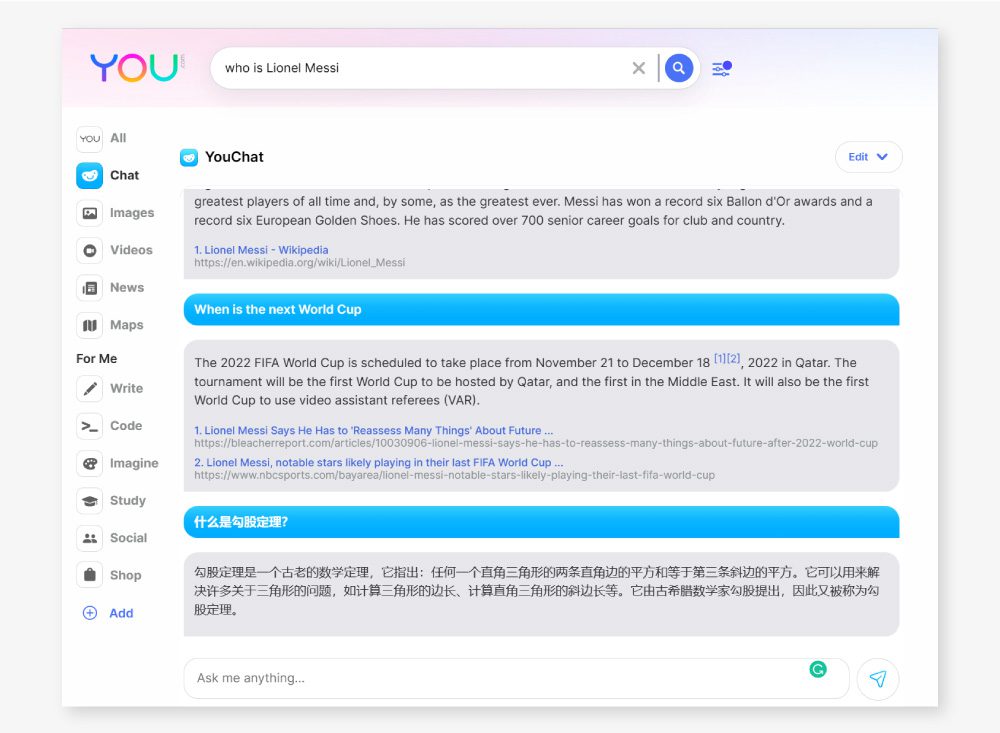The width and height of the screenshot is (1000, 733).
Task: Open search preferences with the sliders icon
Action: coord(721,68)
